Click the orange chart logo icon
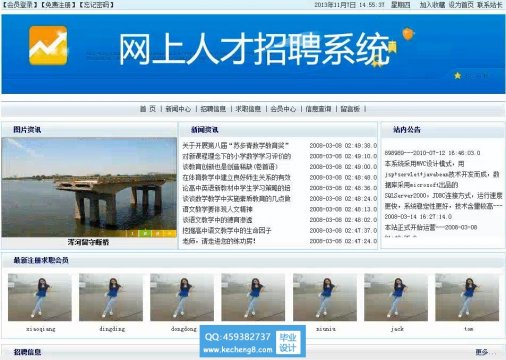506x360 pixels. (x=48, y=45)
